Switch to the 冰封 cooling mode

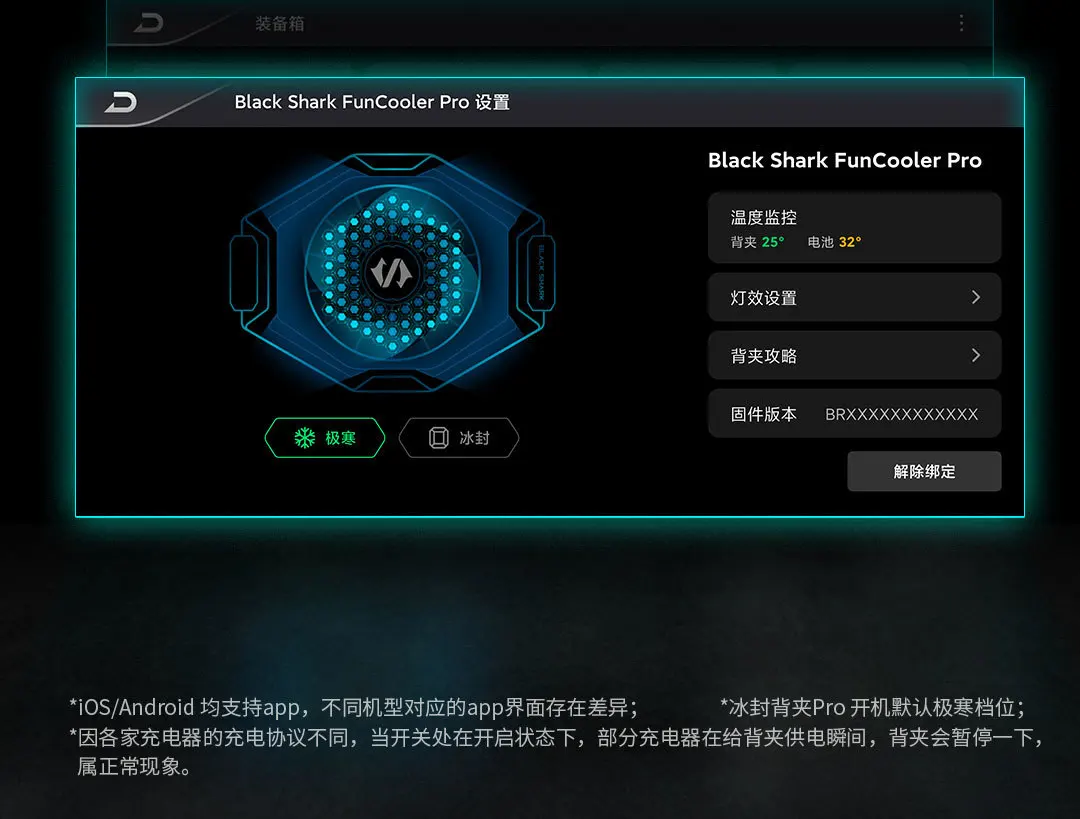point(459,438)
